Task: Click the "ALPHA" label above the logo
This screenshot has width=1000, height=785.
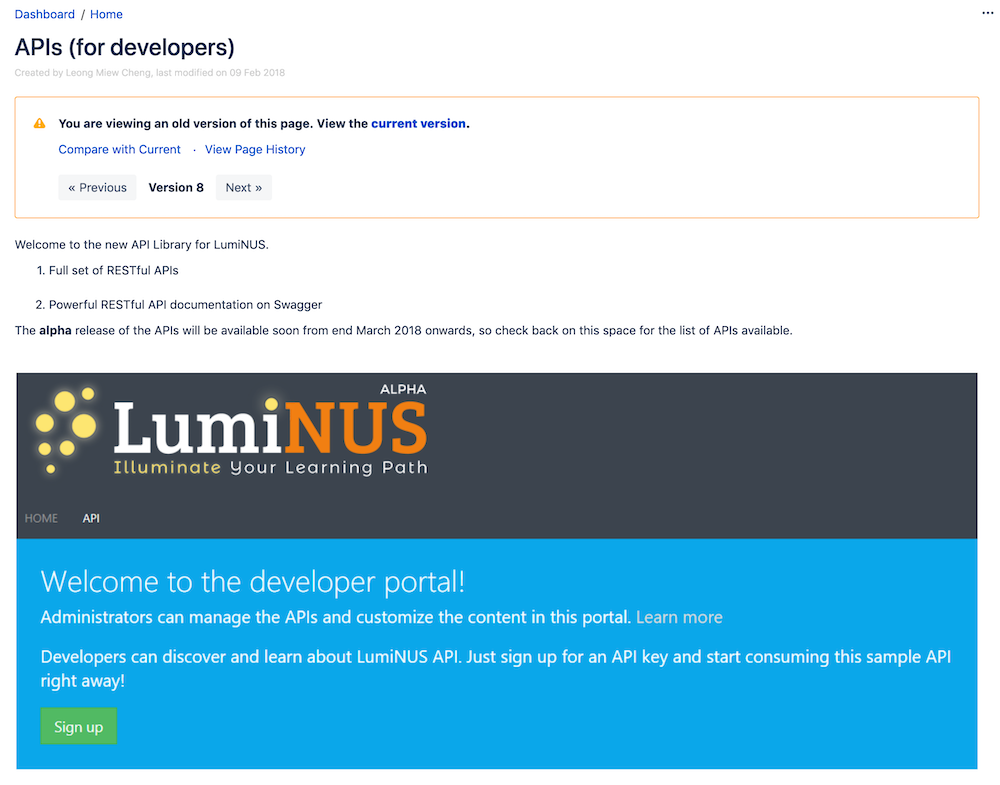Action: click(x=403, y=389)
